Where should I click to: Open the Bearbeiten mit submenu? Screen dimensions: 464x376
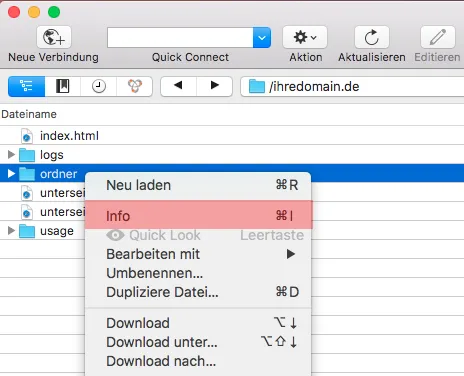(198, 254)
